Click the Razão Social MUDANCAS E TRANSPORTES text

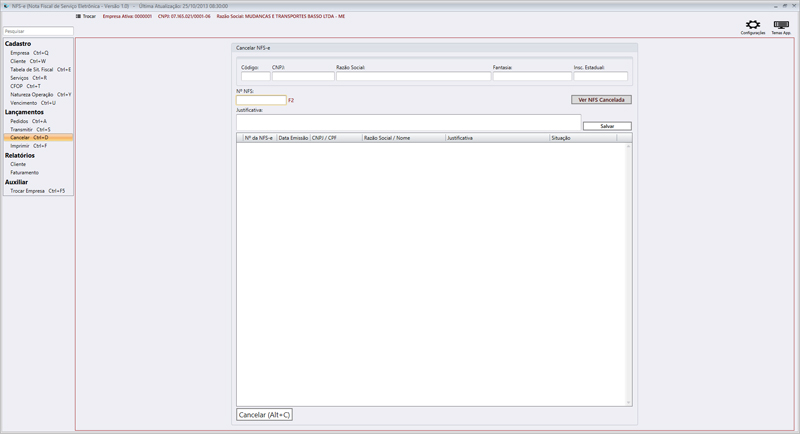point(281,16)
